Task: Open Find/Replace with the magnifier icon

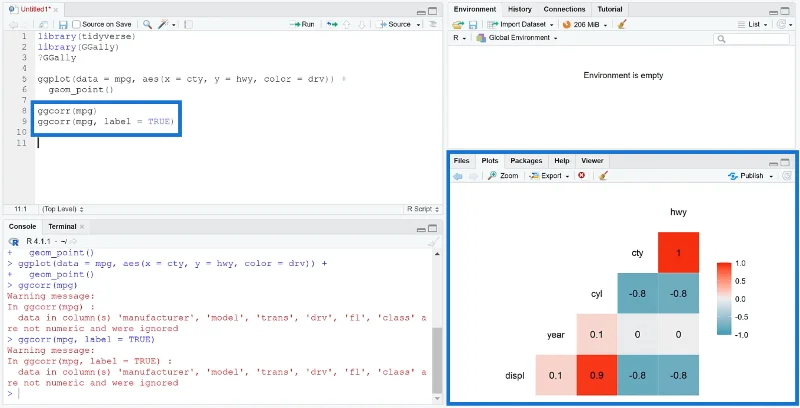Action: (x=147, y=24)
